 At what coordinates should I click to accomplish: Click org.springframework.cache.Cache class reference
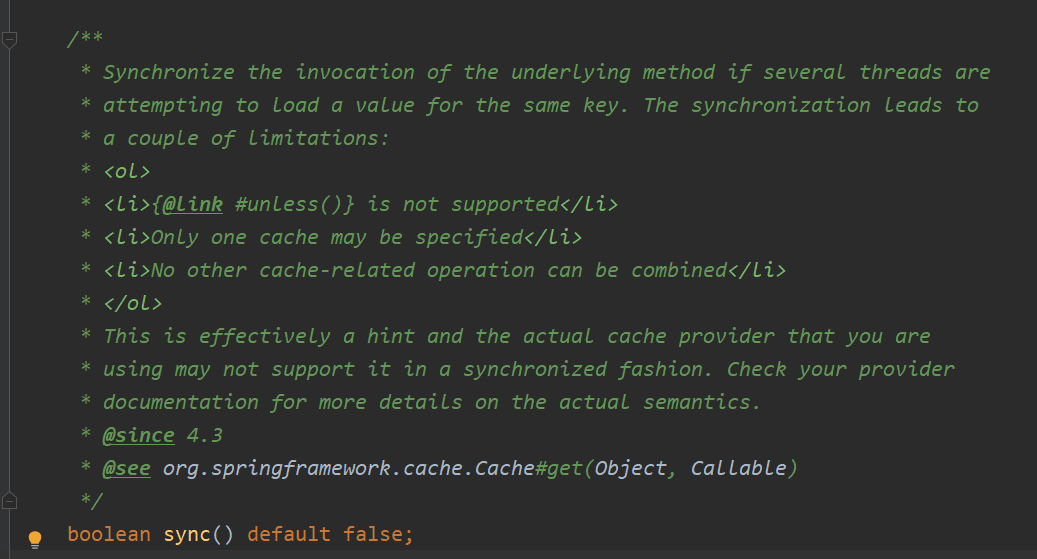pyautogui.click(x=349, y=468)
